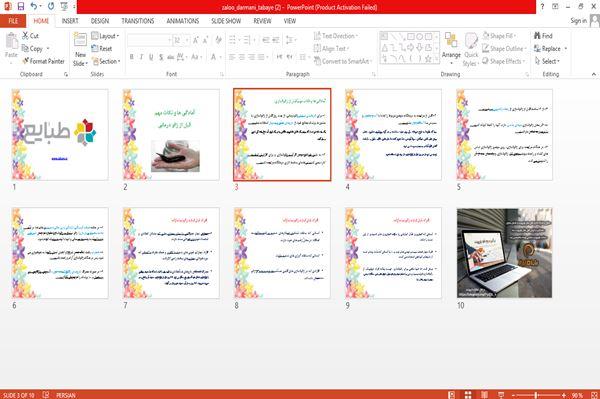
Task: Click Reading View icon in status bar
Action: tap(484, 395)
